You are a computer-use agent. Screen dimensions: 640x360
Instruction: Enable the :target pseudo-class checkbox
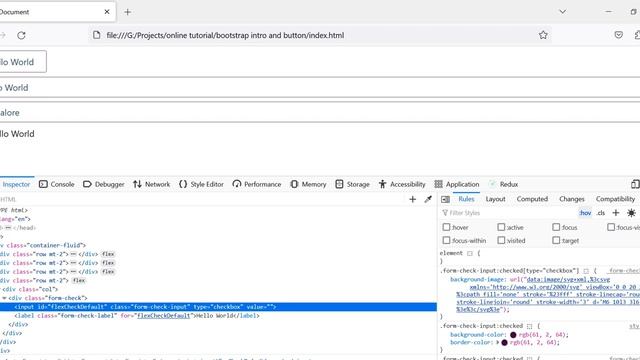click(556, 240)
